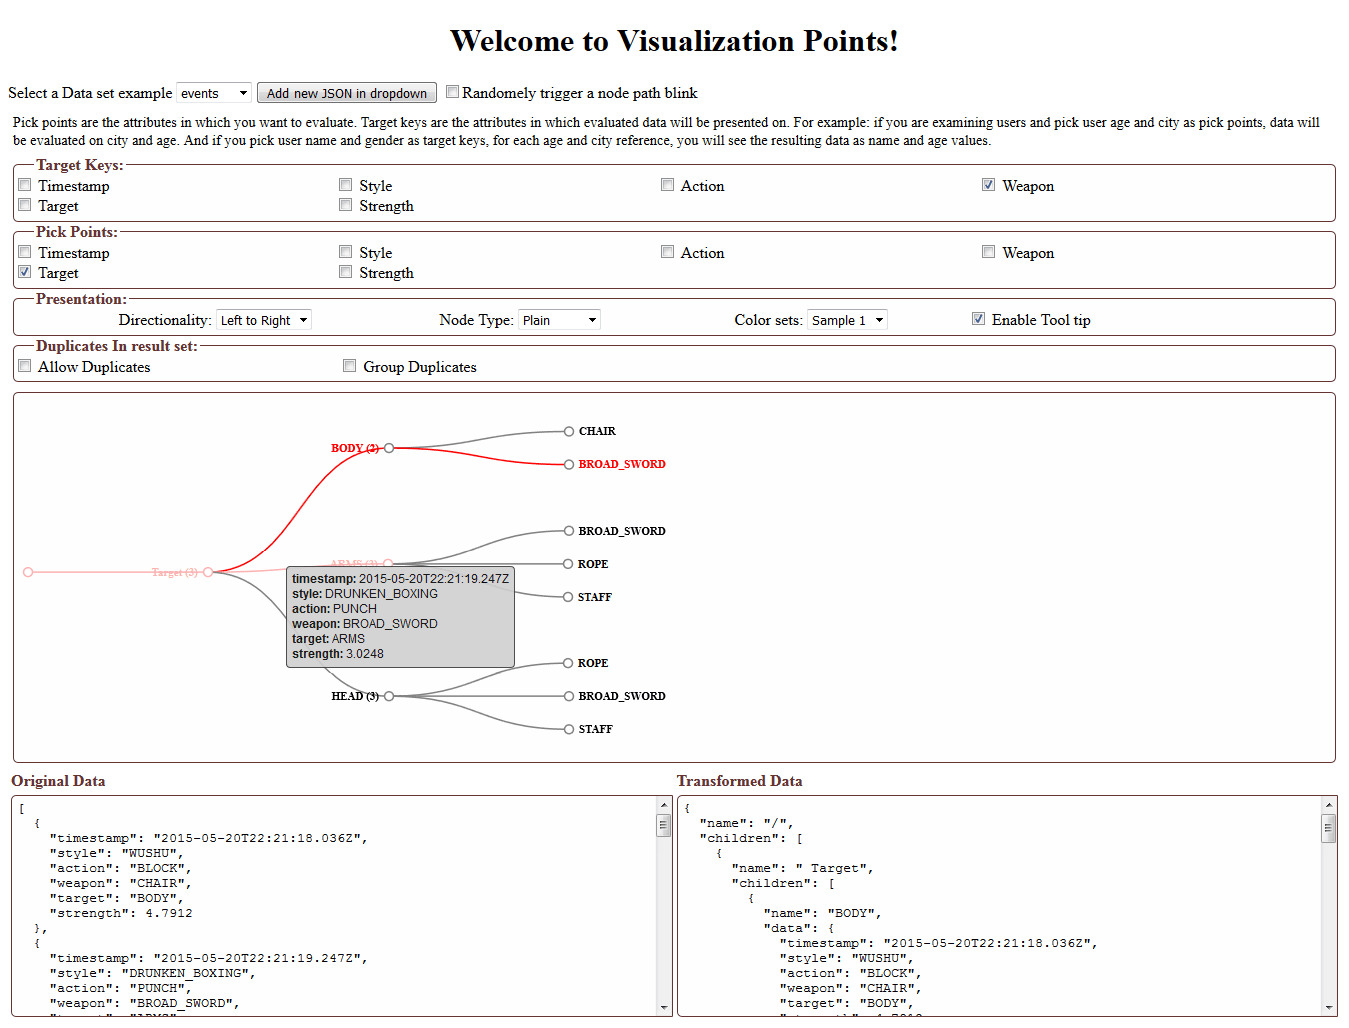Open the events data set dropdown
This screenshot has width=1349, height=1028.
214,93
